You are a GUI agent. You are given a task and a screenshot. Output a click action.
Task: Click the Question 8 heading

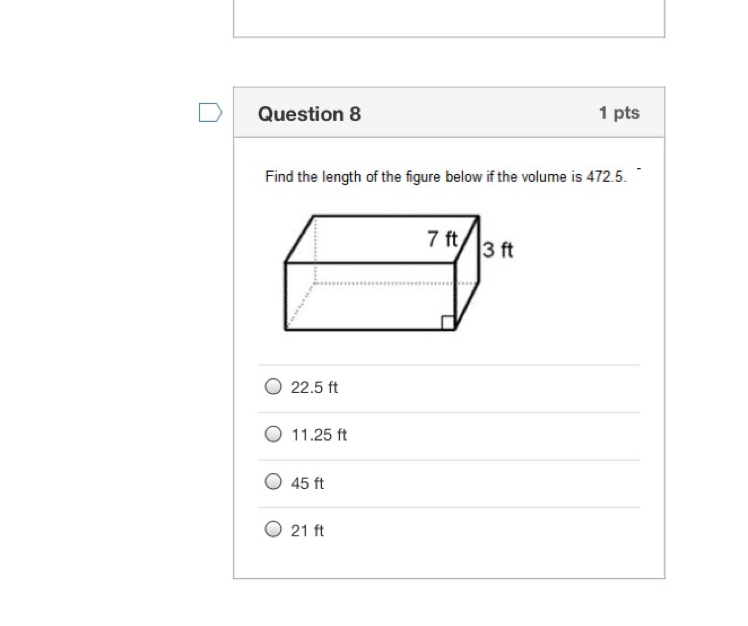pyautogui.click(x=310, y=114)
